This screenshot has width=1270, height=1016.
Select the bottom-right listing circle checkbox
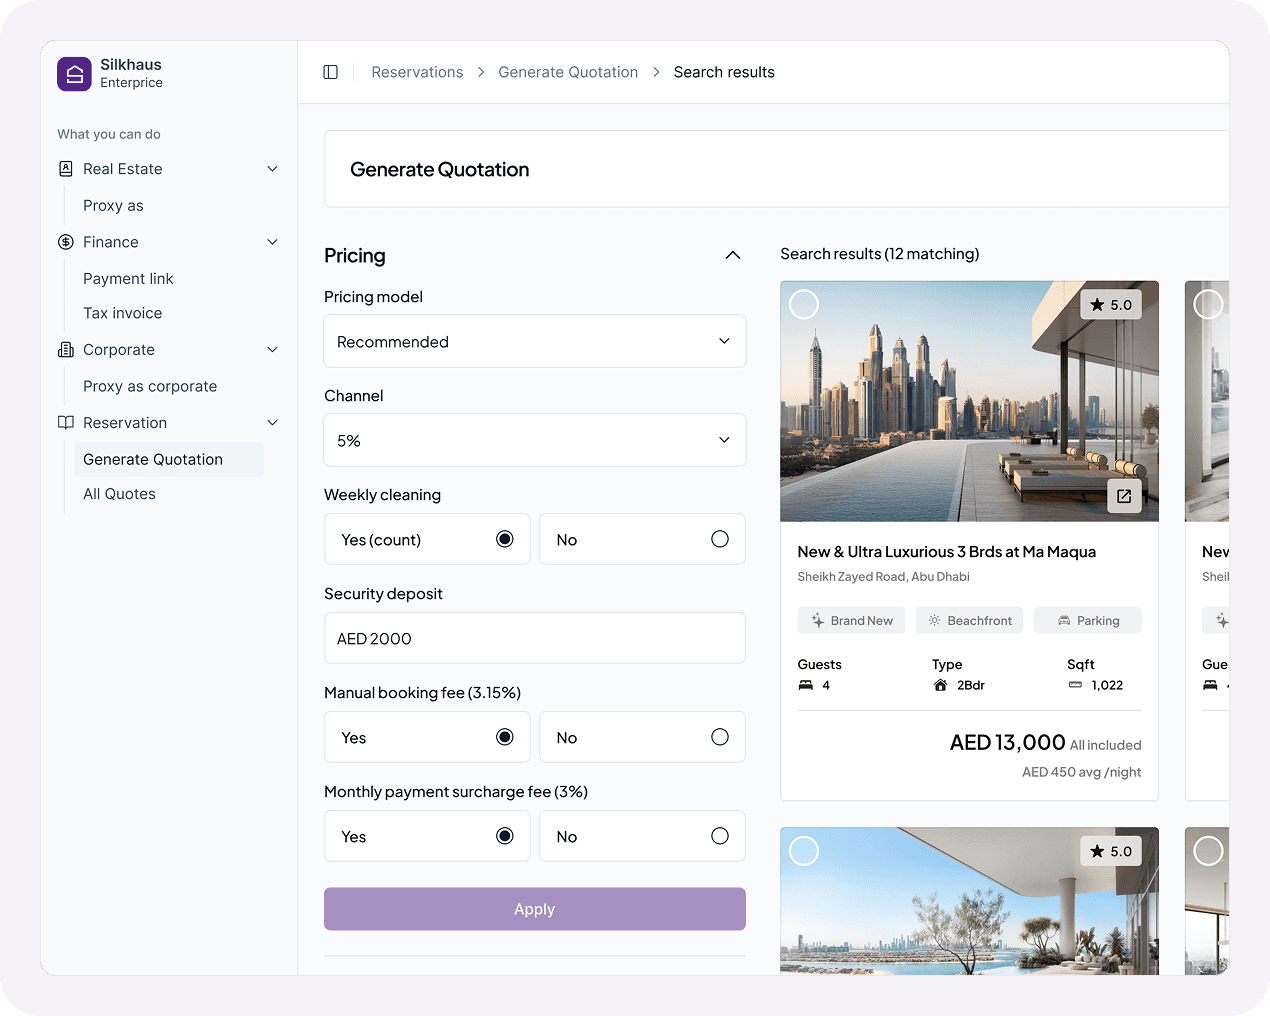tap(1209, 851)
